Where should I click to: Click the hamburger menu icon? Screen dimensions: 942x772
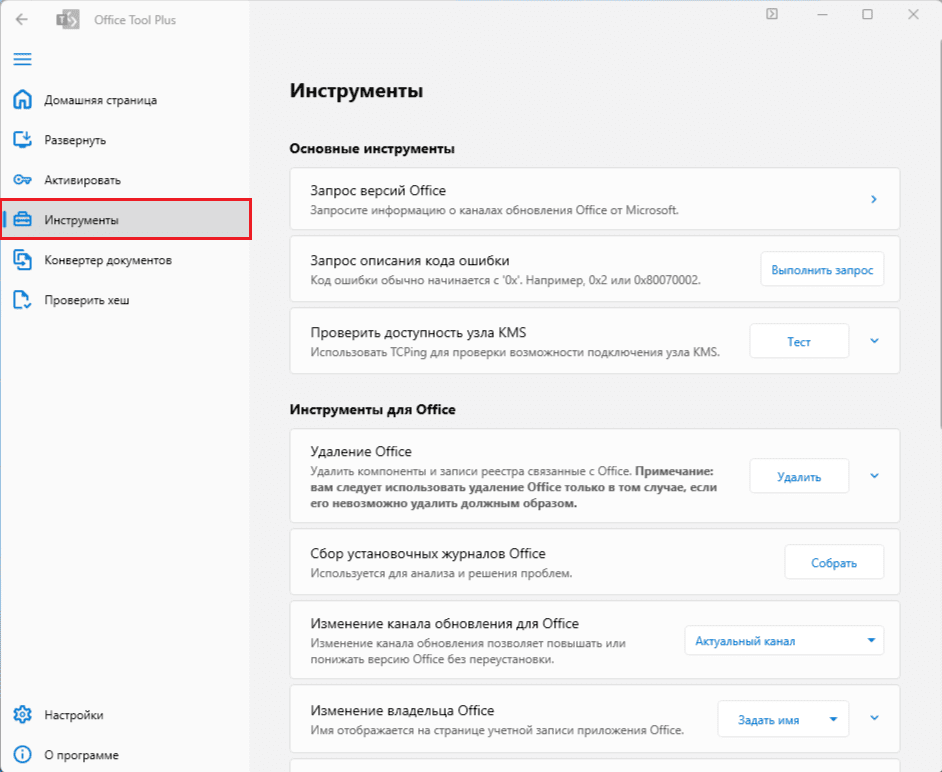point(22,59)
